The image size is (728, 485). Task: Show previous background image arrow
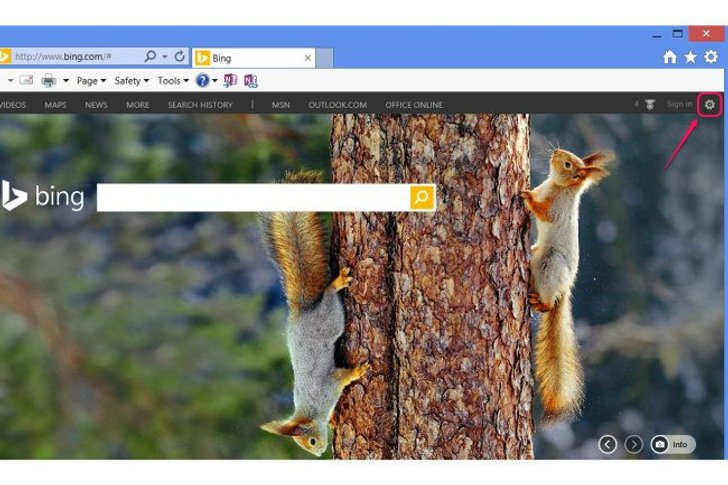(x=608, y=444)
